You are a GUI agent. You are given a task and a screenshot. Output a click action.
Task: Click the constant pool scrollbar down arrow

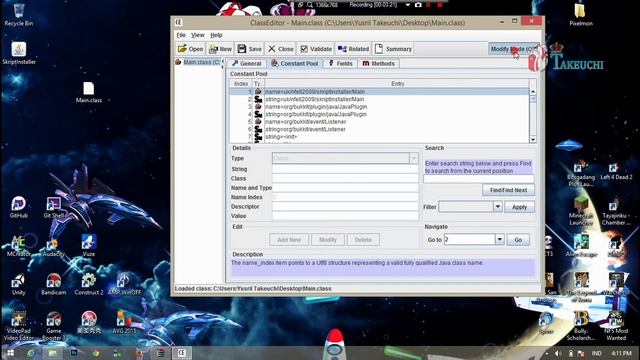[533, 140]
